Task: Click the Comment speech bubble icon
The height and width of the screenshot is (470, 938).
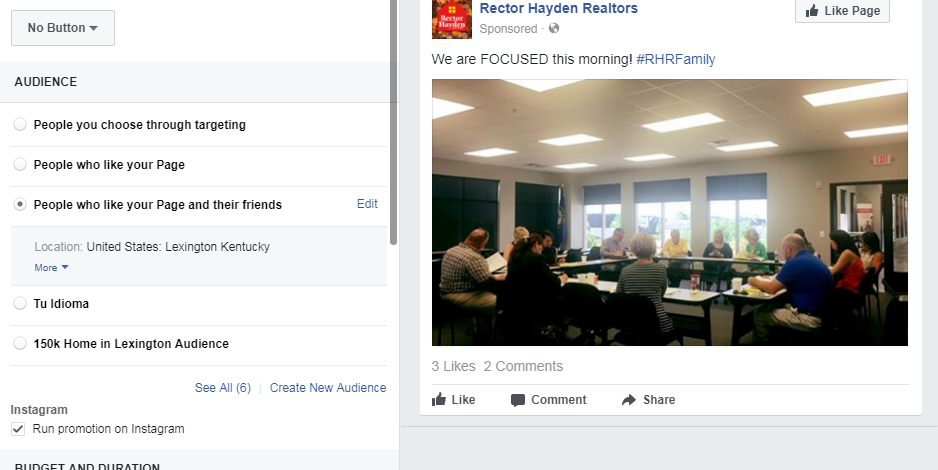Action: [518, 400]
